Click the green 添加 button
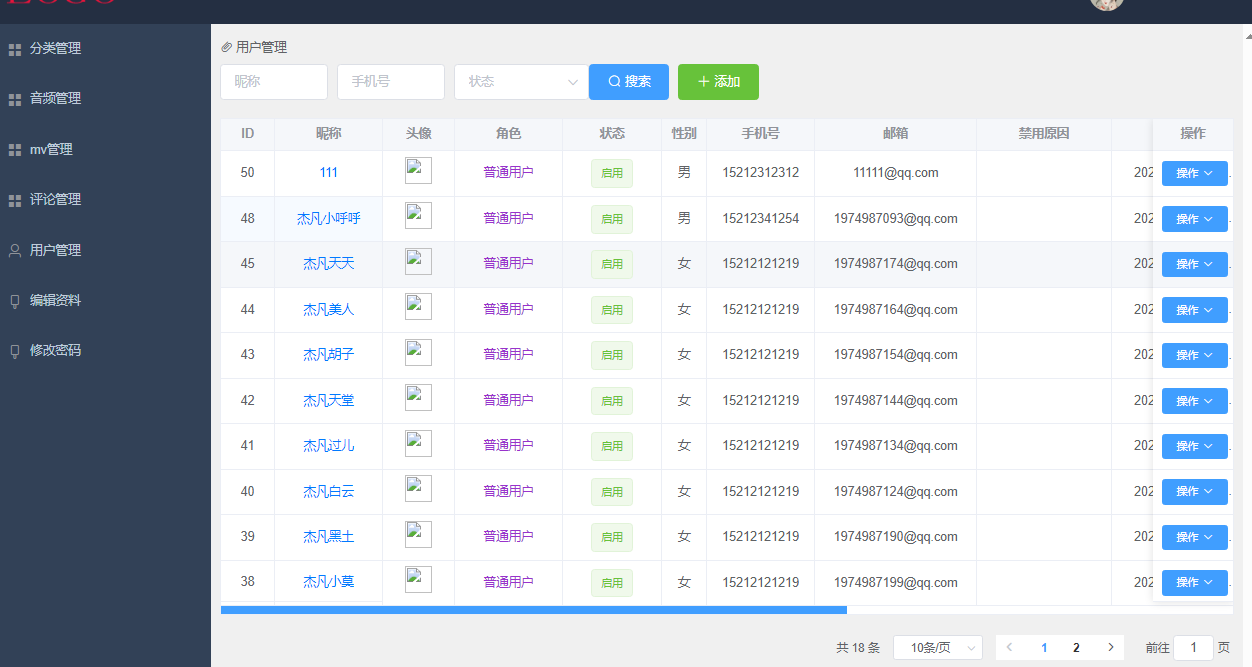 click(718, 82)
